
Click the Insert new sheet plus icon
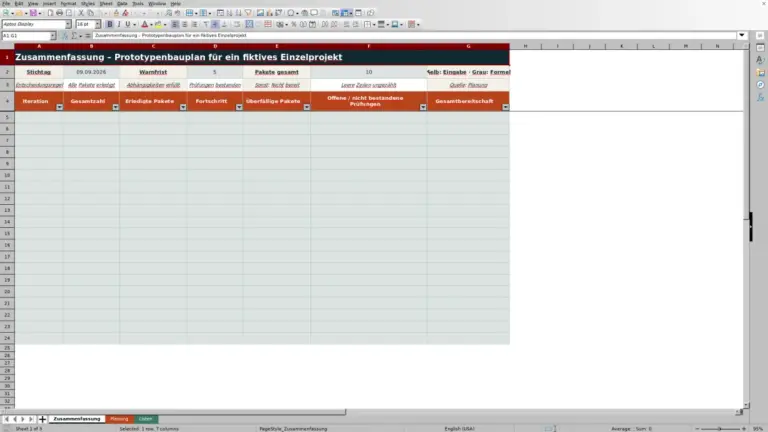42,419
